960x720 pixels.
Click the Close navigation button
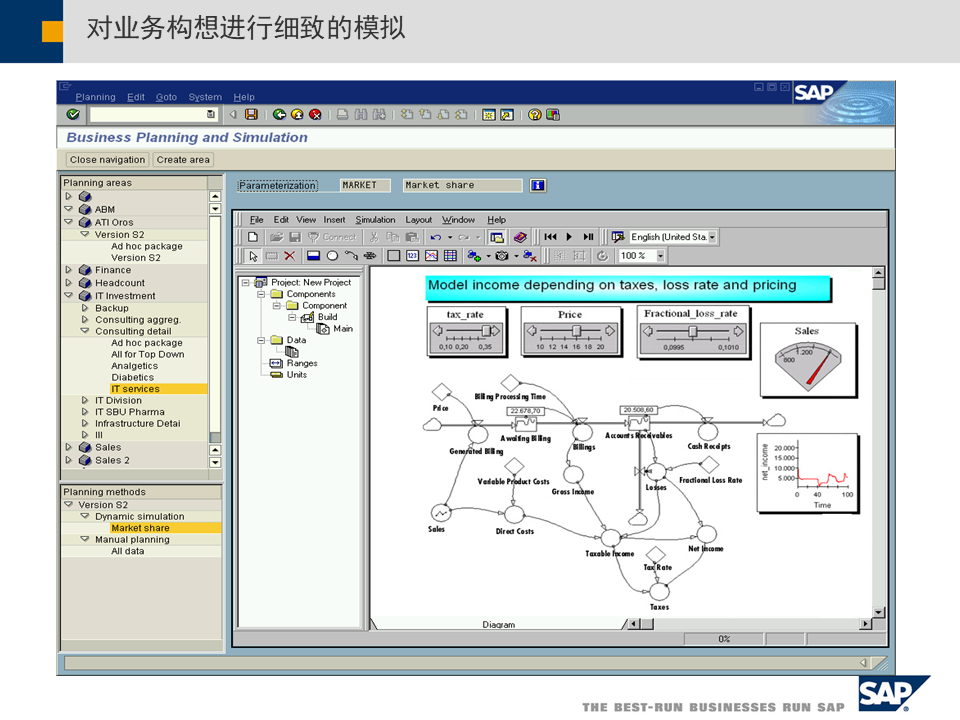[x=107, y=160]
